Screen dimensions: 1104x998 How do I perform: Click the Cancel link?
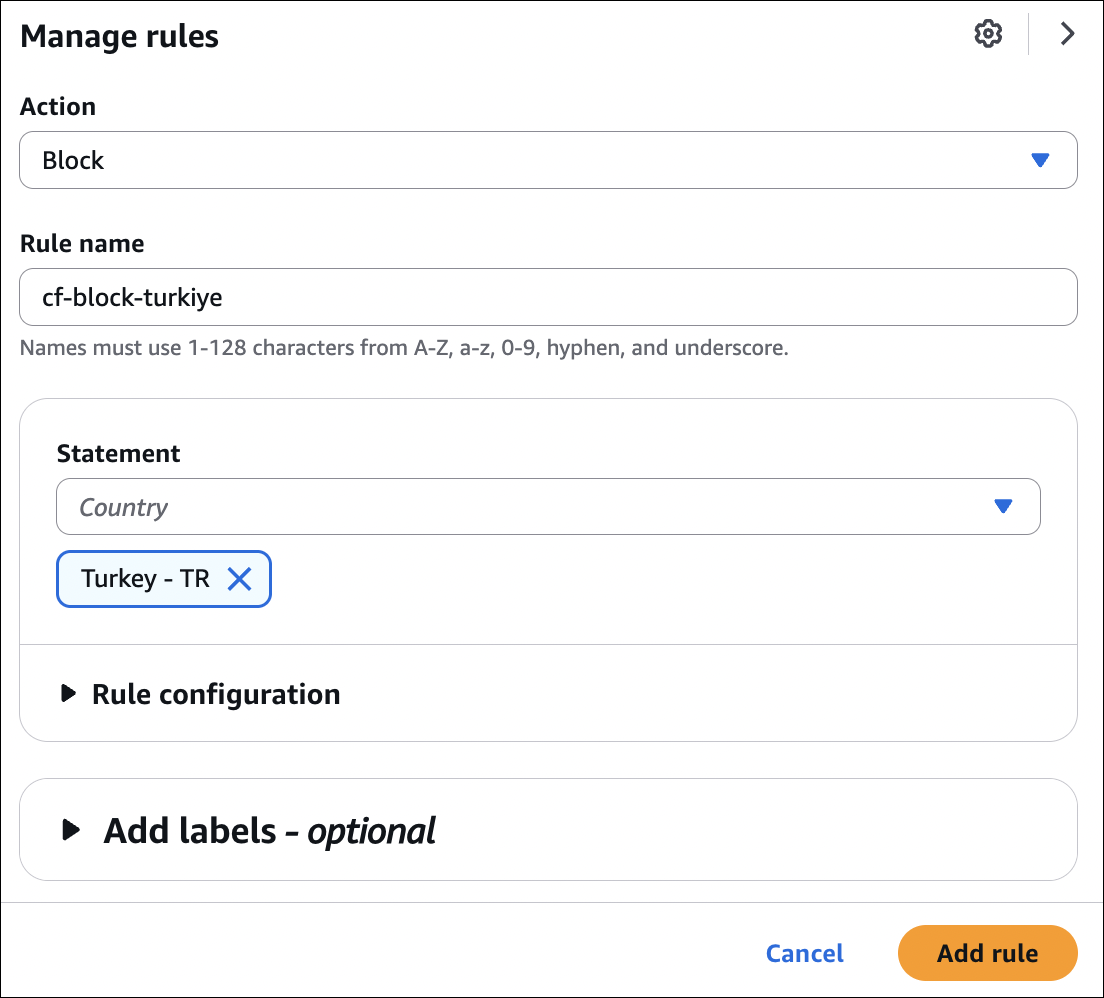(804, 953)
